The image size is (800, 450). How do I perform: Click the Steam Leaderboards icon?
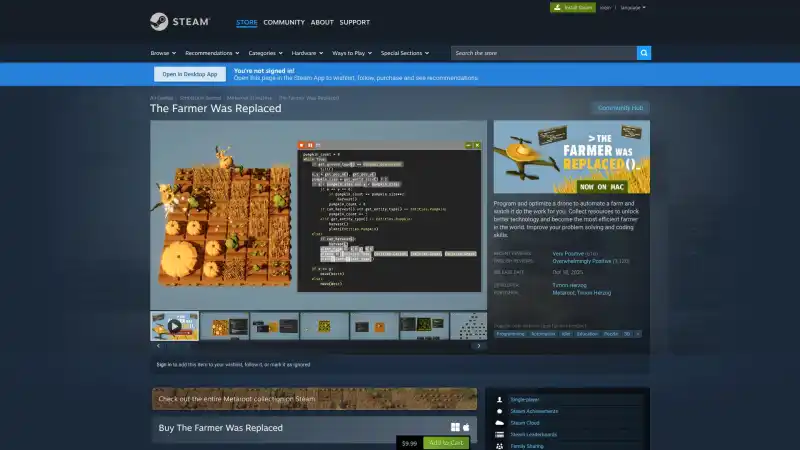pyautogui.click(x=499, y=434)
